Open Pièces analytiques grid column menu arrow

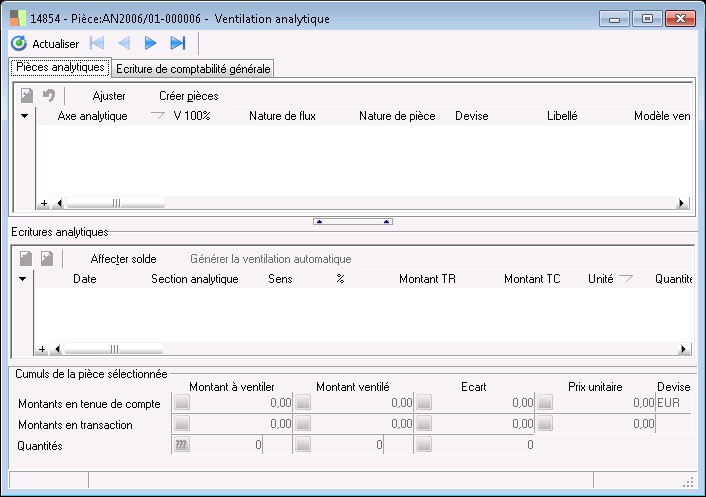(x=25, y=116)
